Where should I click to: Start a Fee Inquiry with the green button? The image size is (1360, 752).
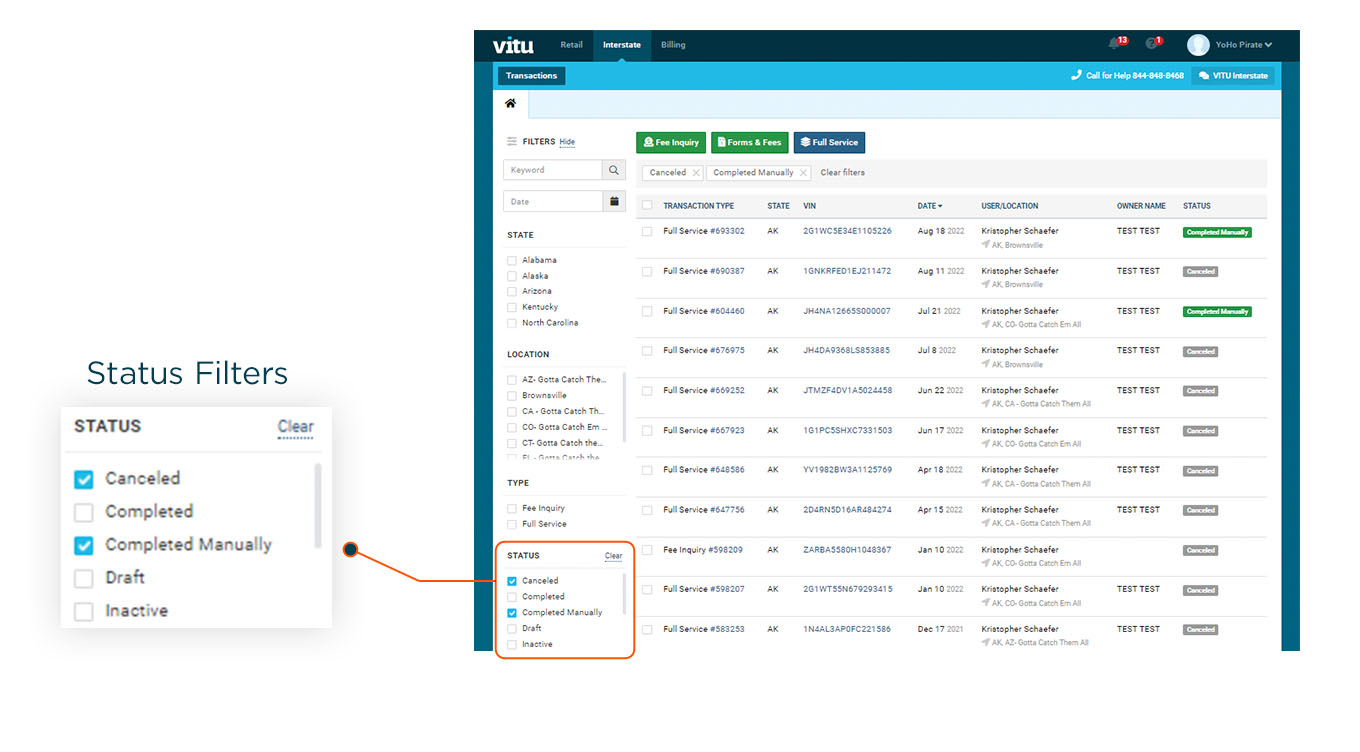(671, 143)
